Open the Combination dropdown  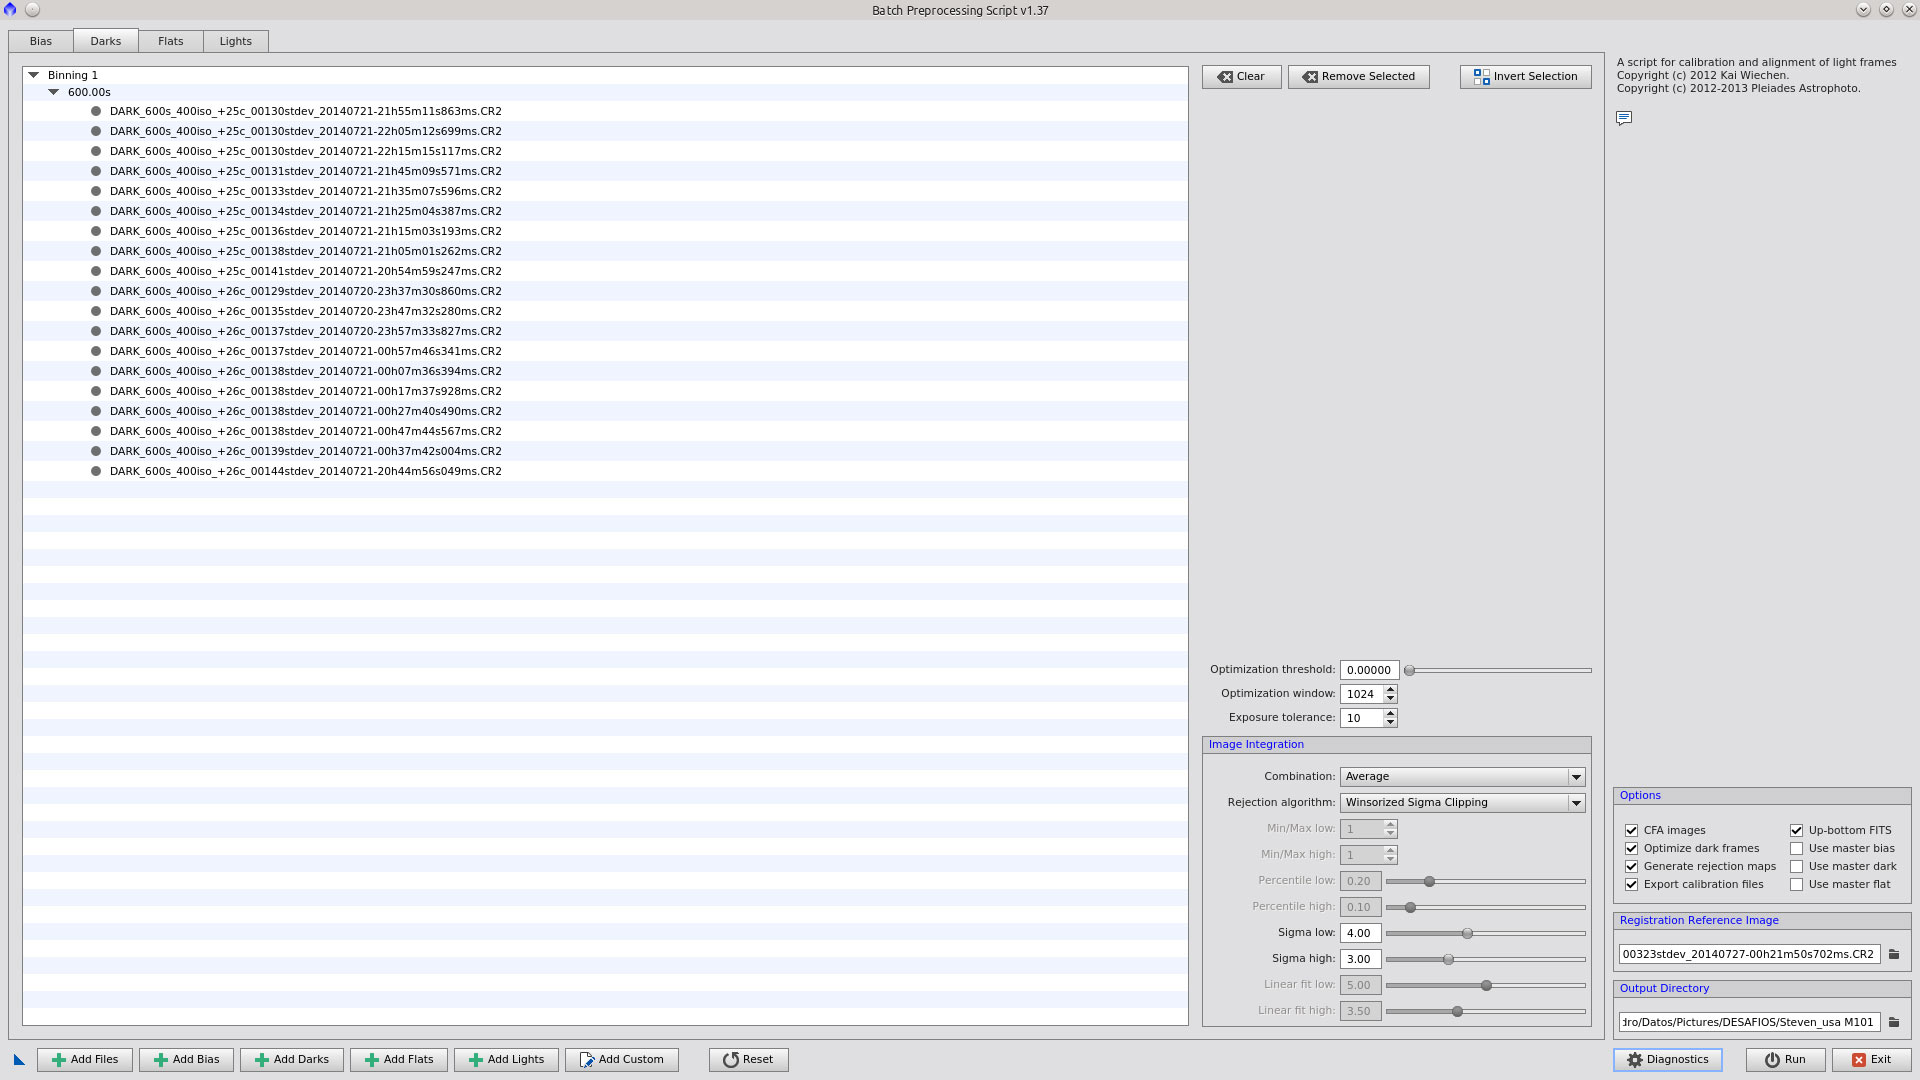coord(1462,777)
